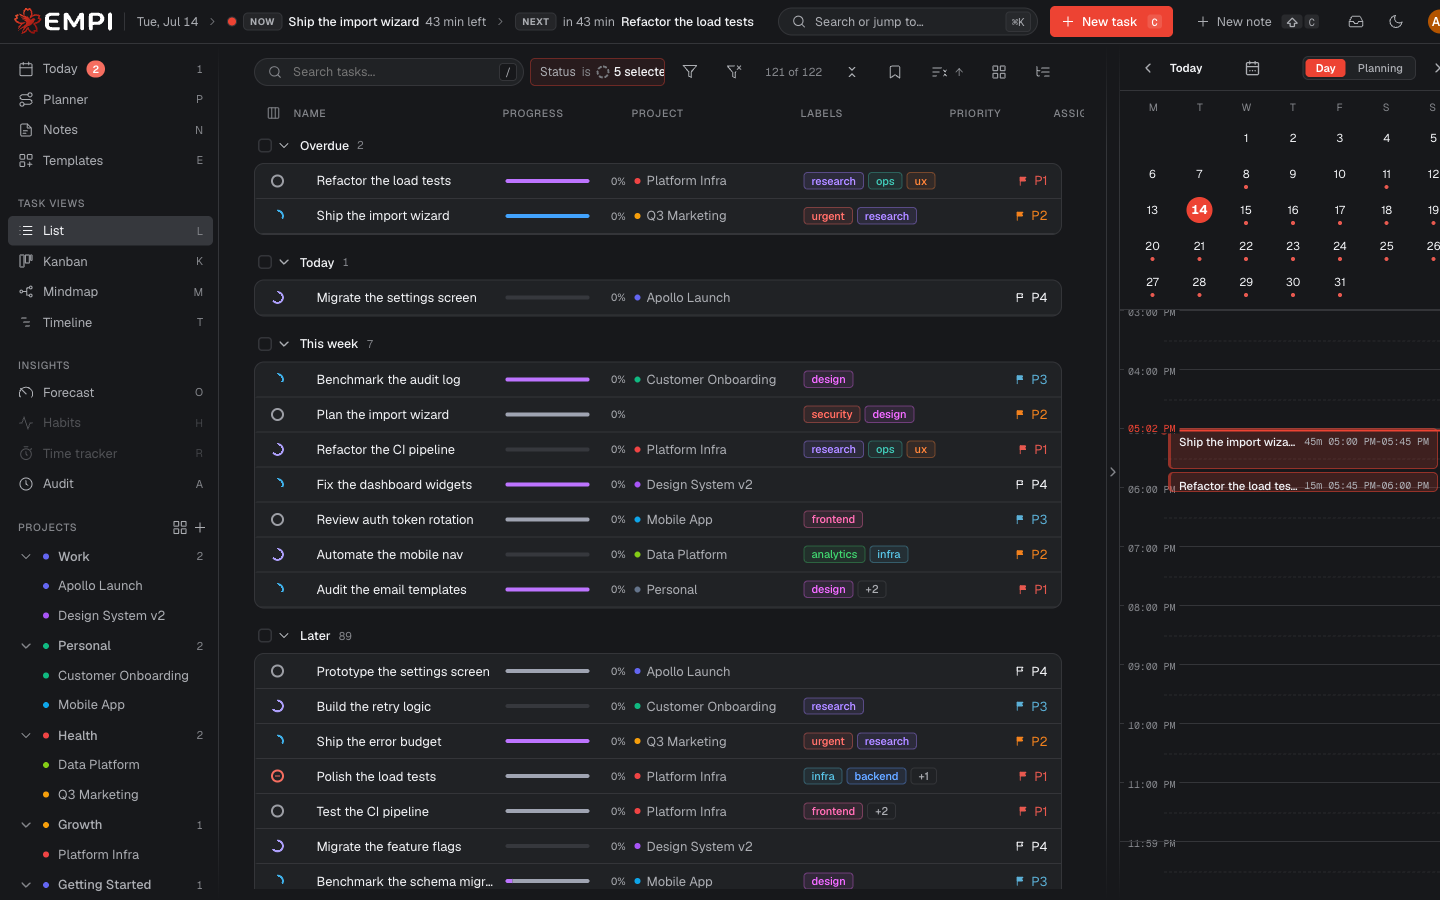The width and height of the screenshot is (1440, 900).
Task: Click the New note button
Action: (x=1234, y=21)
